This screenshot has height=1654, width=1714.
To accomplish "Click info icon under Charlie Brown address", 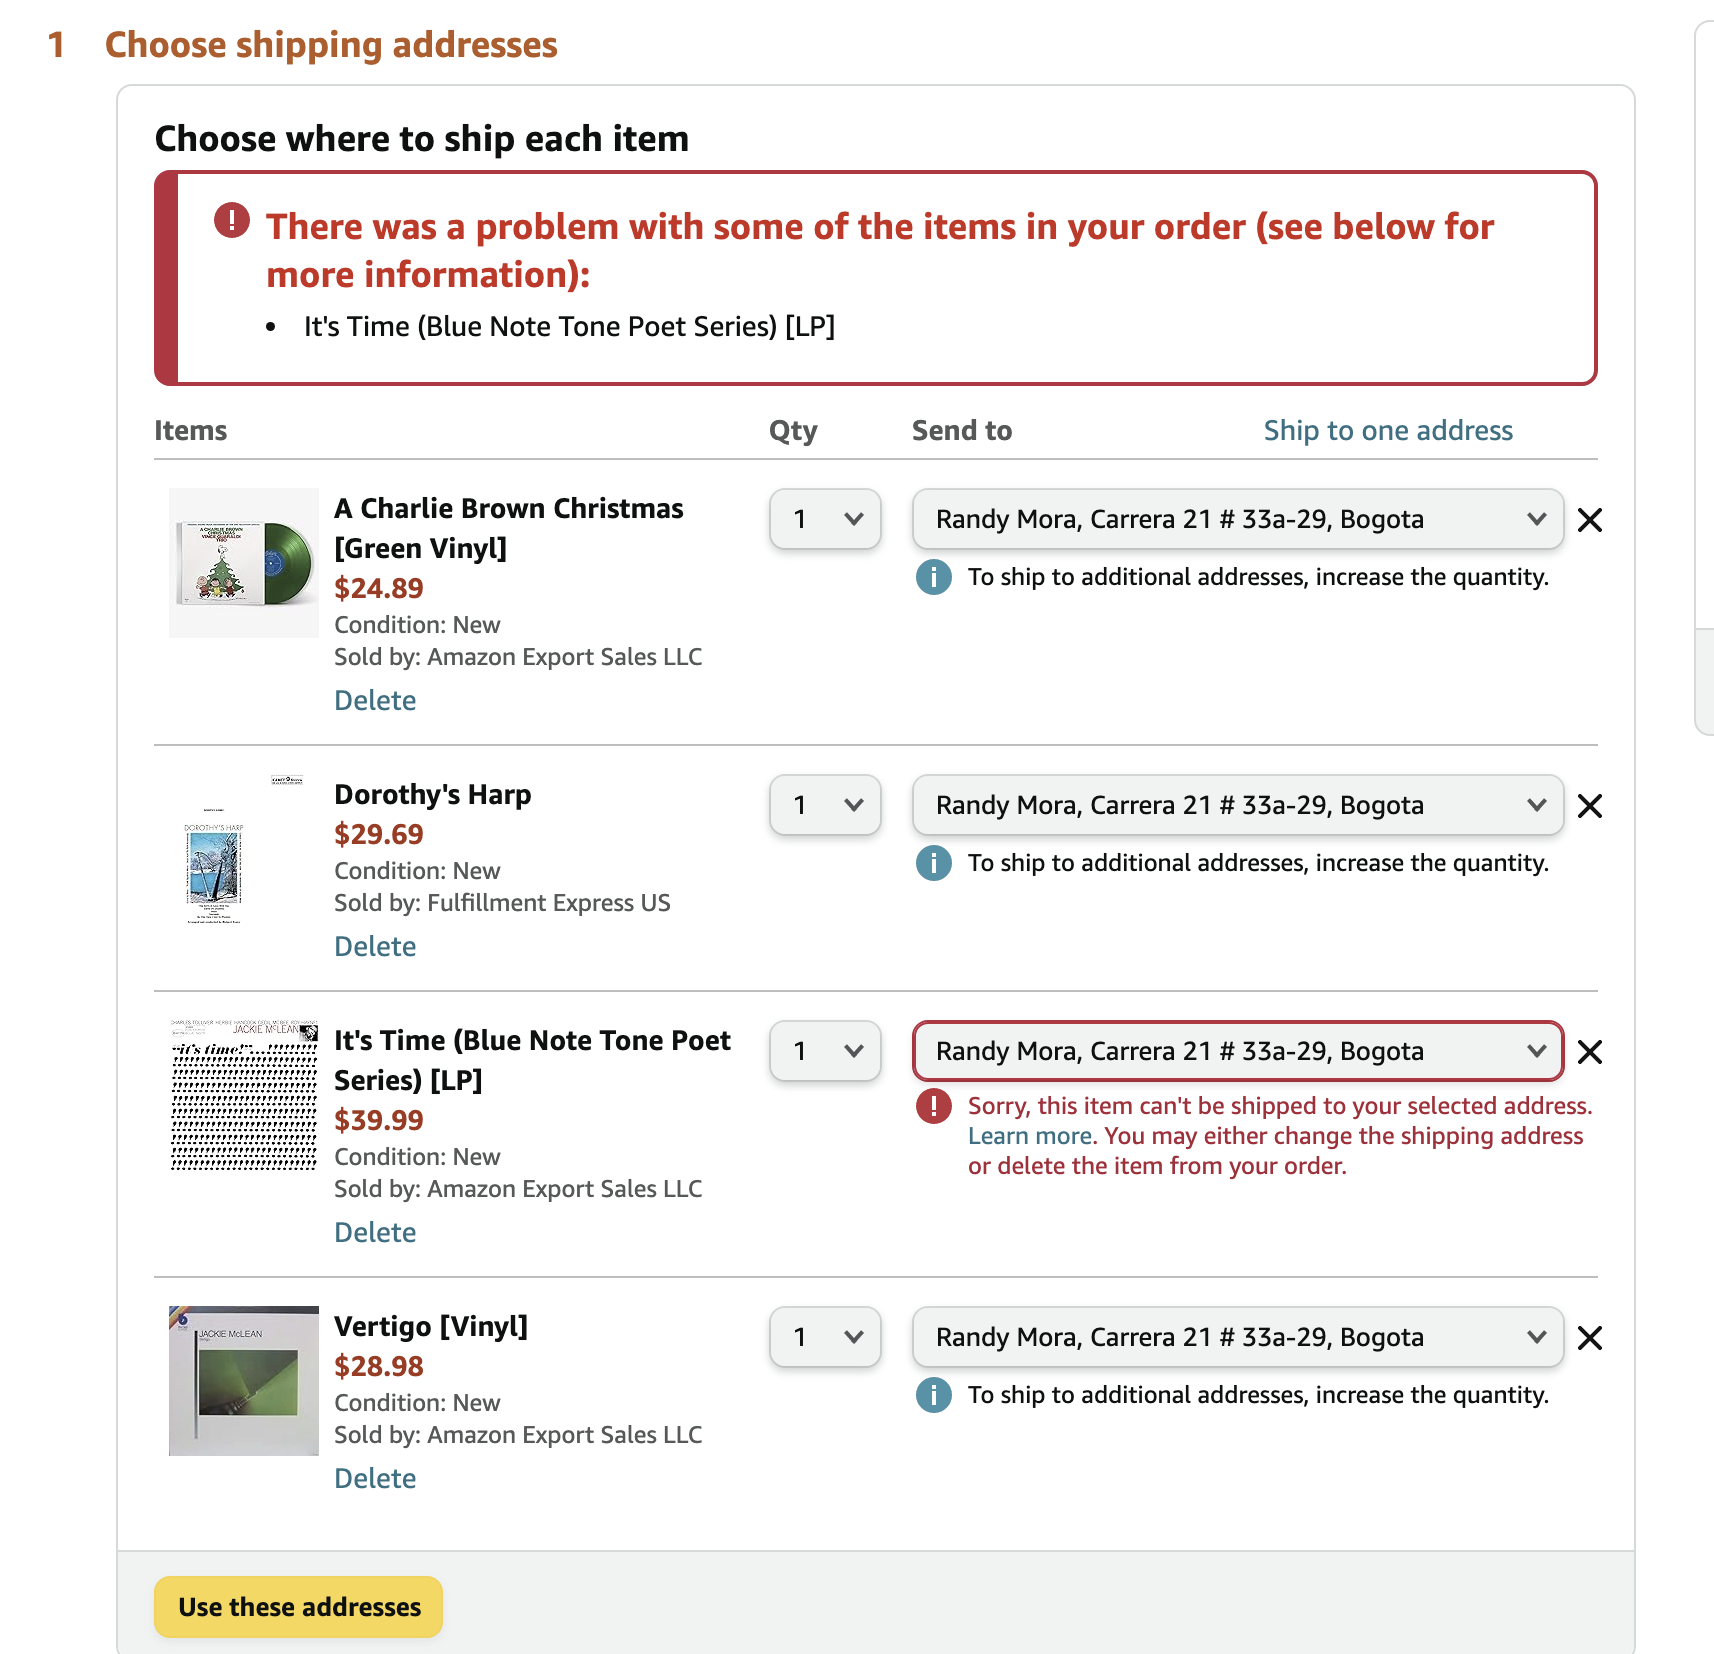I will tap(934, 577).
